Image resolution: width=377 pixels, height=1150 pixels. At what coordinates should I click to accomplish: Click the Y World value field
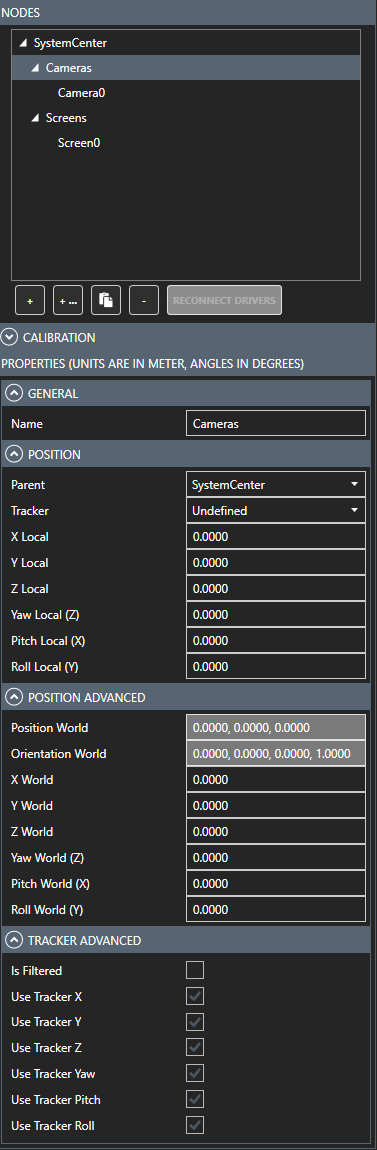point(276,805)
